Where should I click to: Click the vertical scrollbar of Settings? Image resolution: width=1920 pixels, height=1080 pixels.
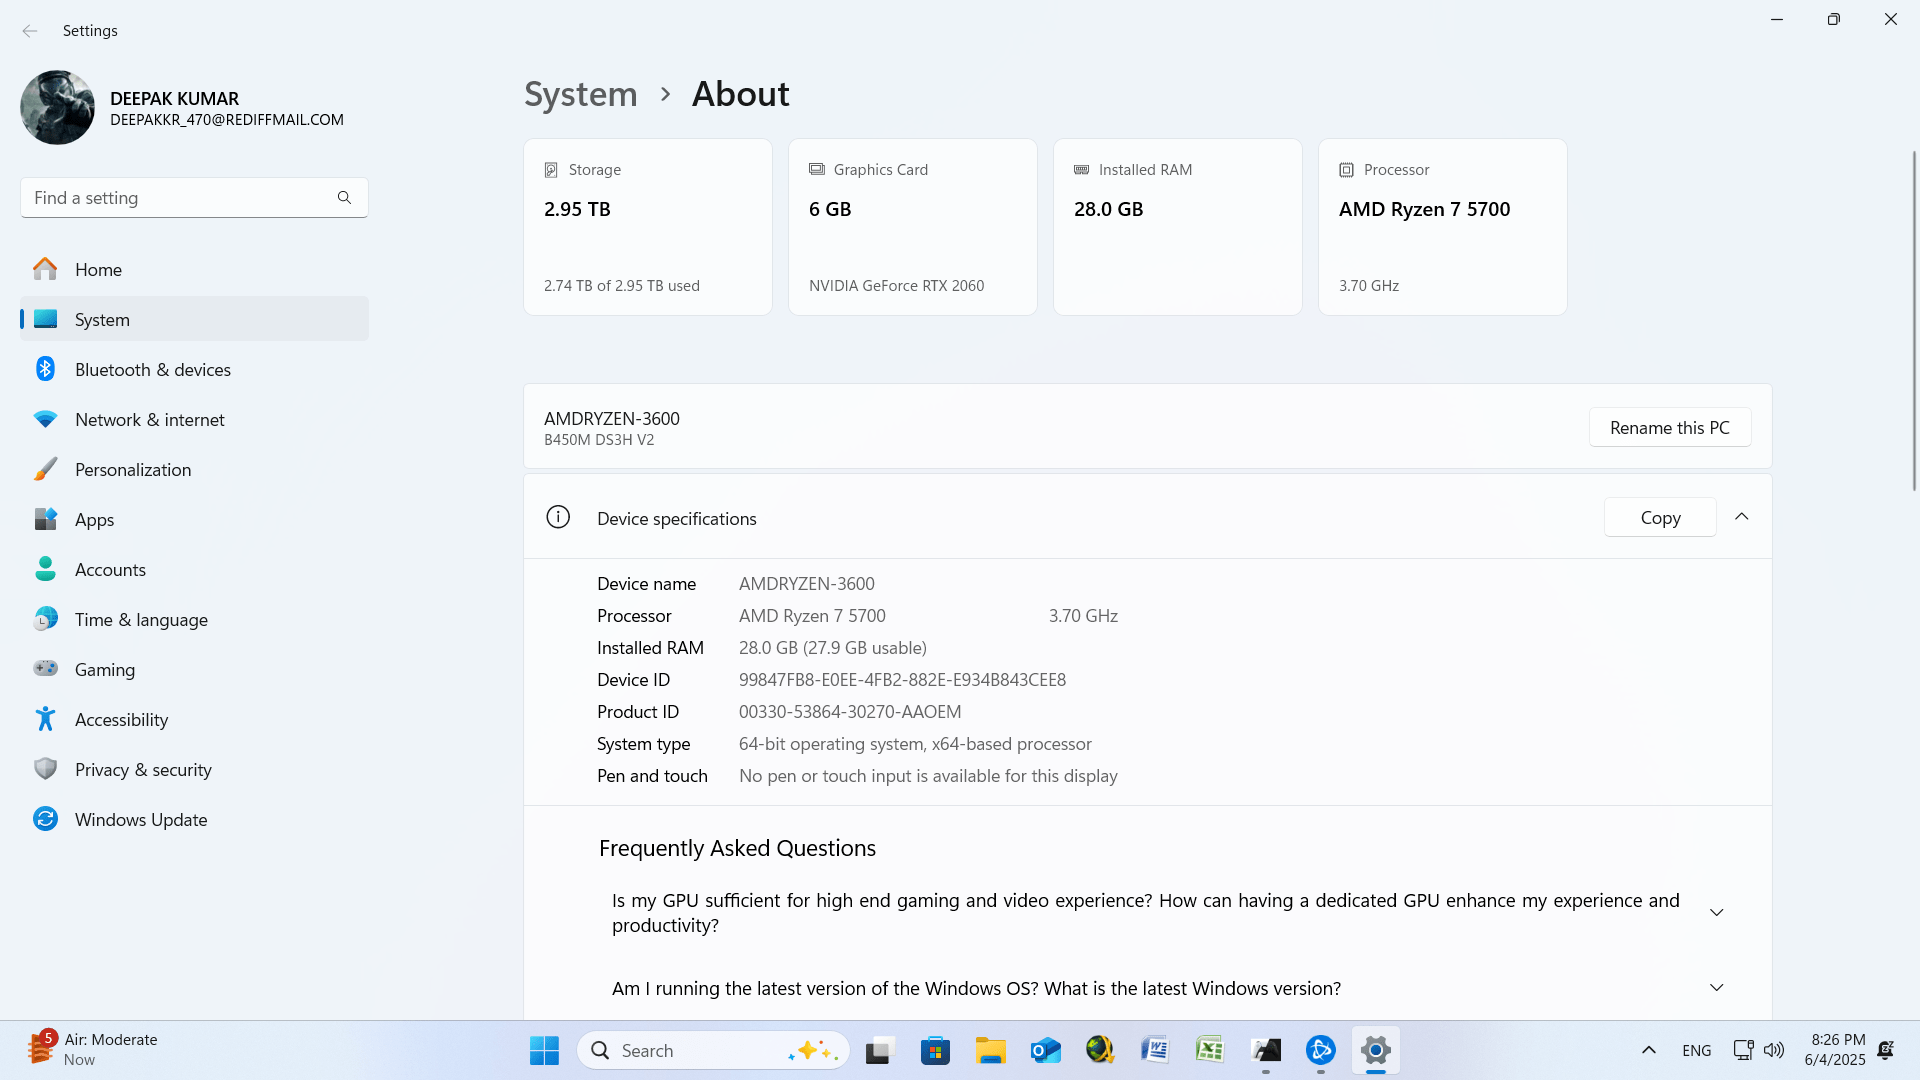coord(1914,320)
